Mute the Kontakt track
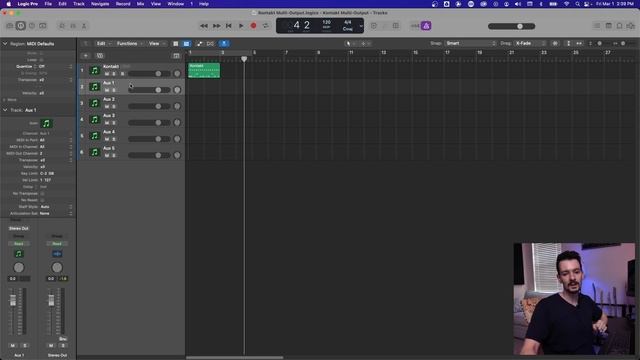 click(107, 74)
